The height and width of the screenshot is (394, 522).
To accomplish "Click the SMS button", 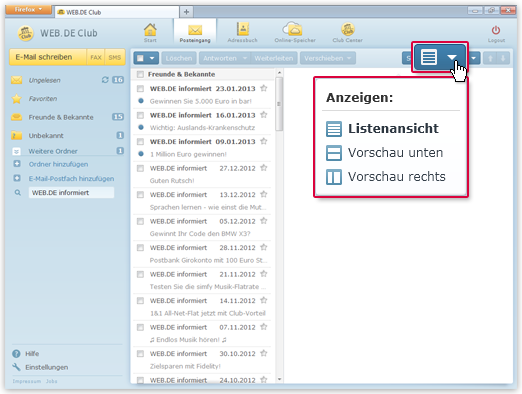I will click(x=115, y=57).
